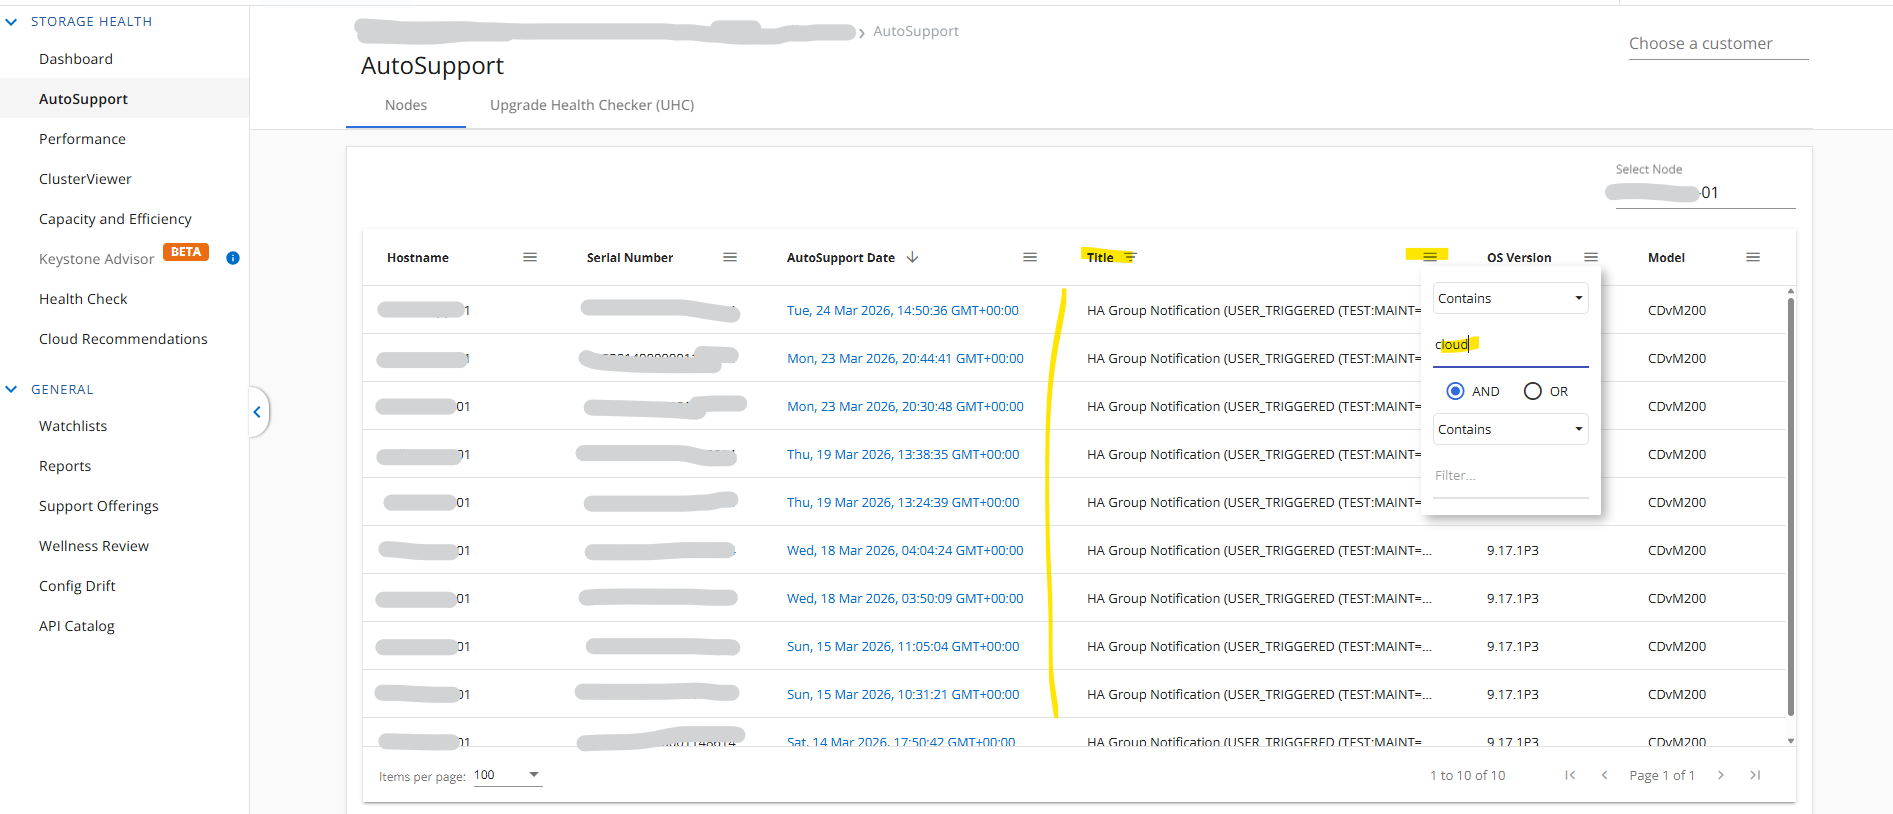Open AutoSupport from Tue, 24 Mar 2026, 14:50:36

[903, 310]
